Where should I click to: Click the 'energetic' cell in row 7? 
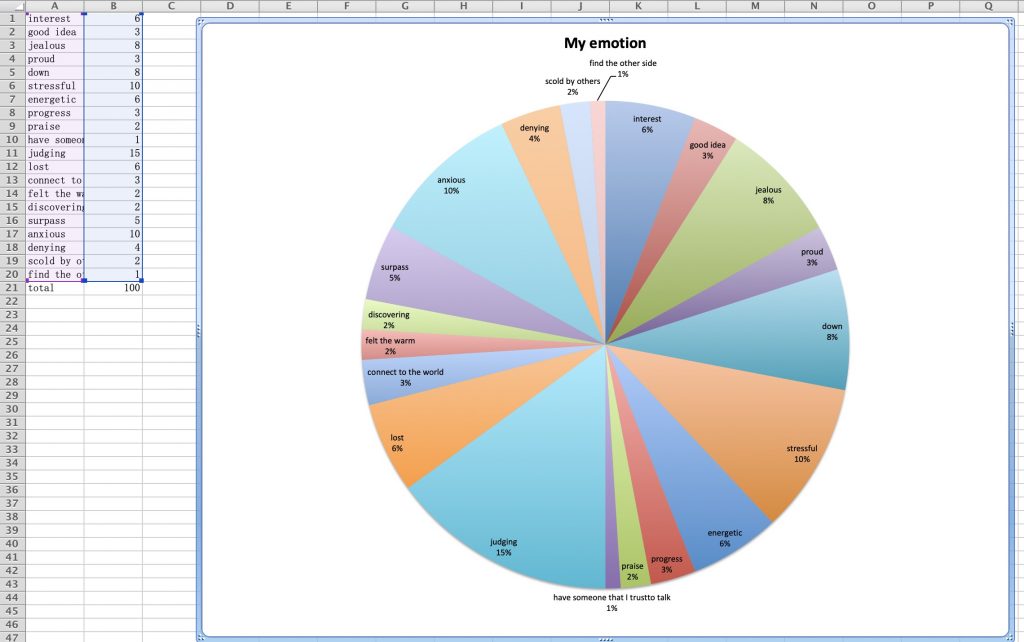click(x=54, y=100)
